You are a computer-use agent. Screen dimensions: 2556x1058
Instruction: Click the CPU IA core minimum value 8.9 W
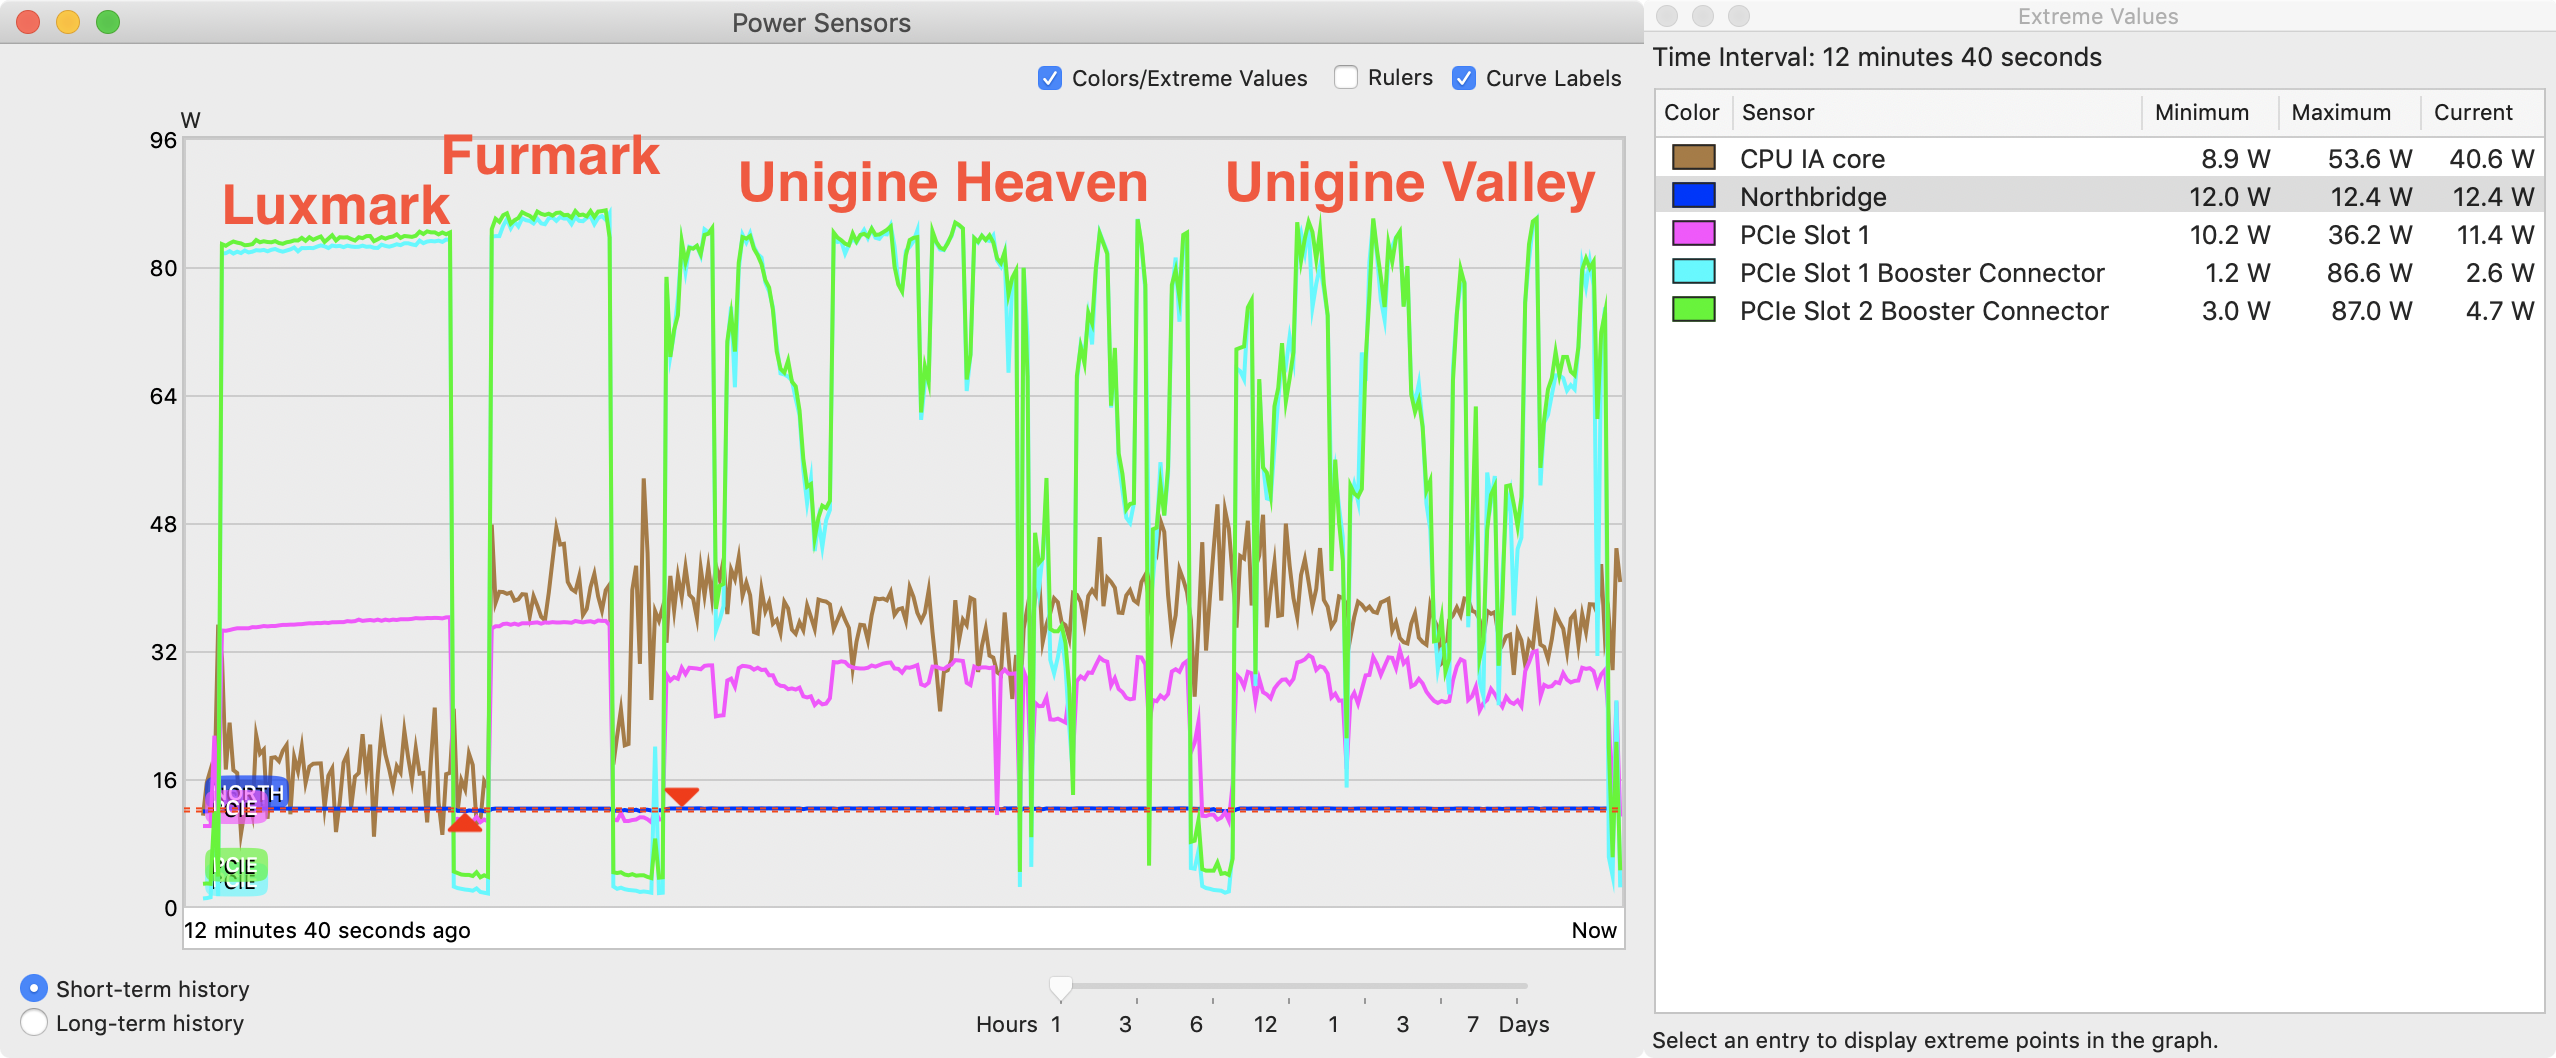[2235, 159]
